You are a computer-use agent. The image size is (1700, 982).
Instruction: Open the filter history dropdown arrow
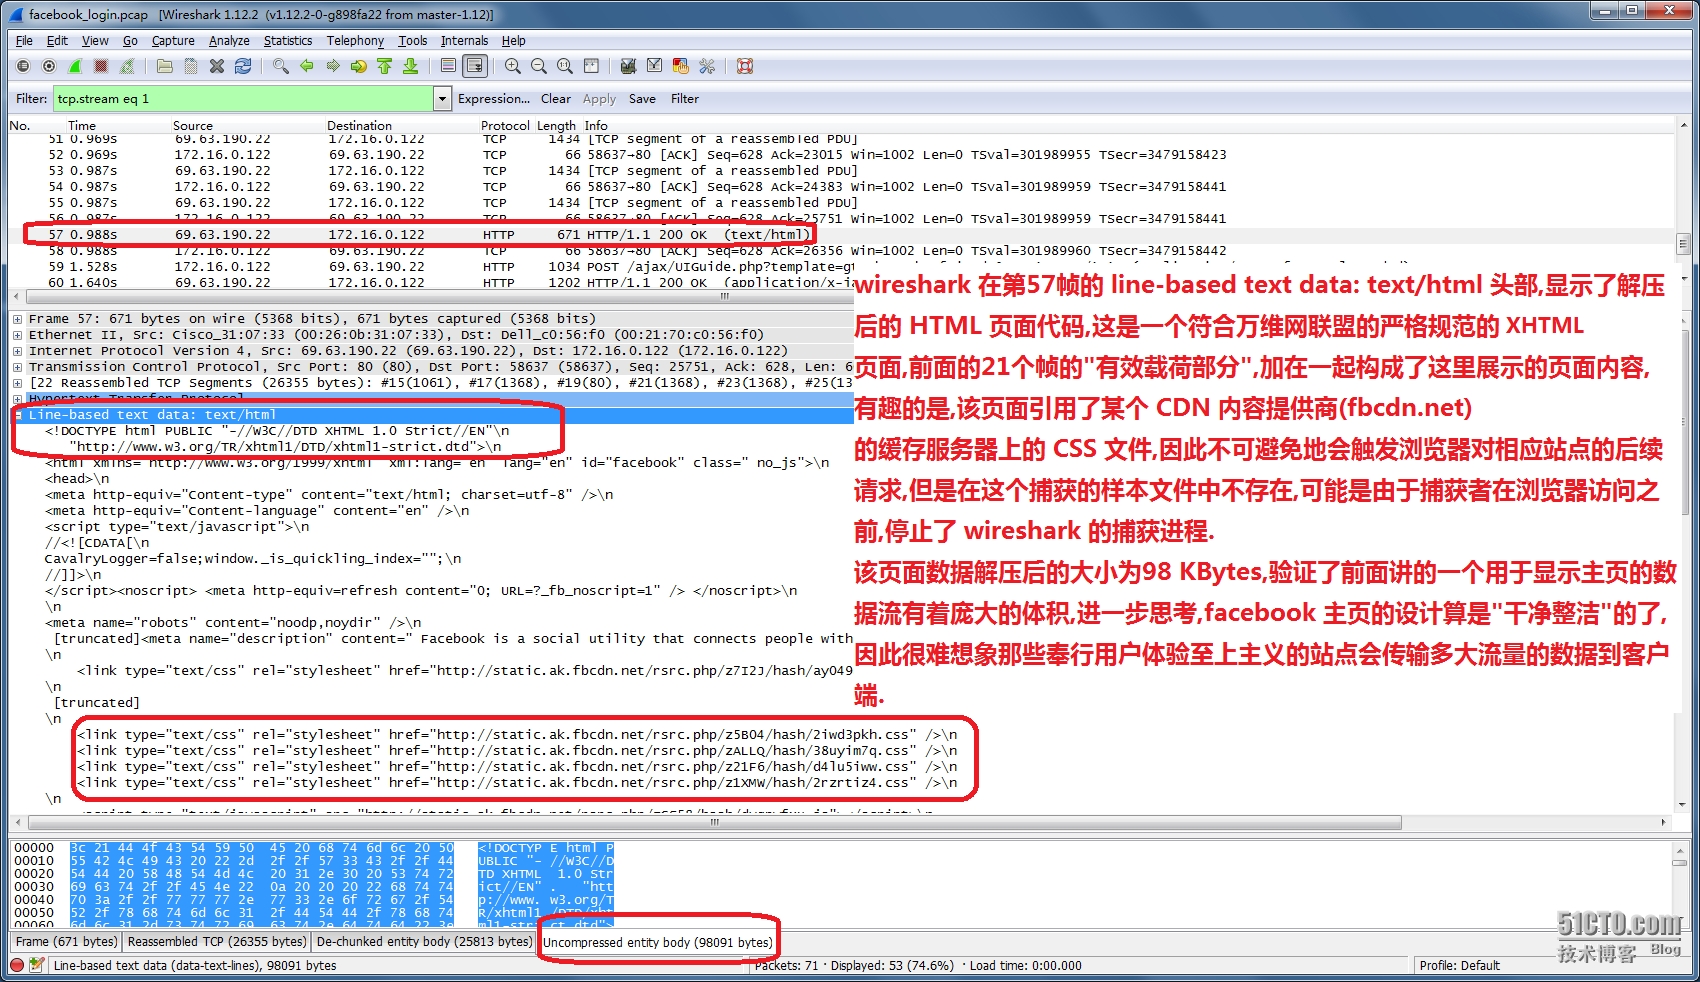(442, 99)
